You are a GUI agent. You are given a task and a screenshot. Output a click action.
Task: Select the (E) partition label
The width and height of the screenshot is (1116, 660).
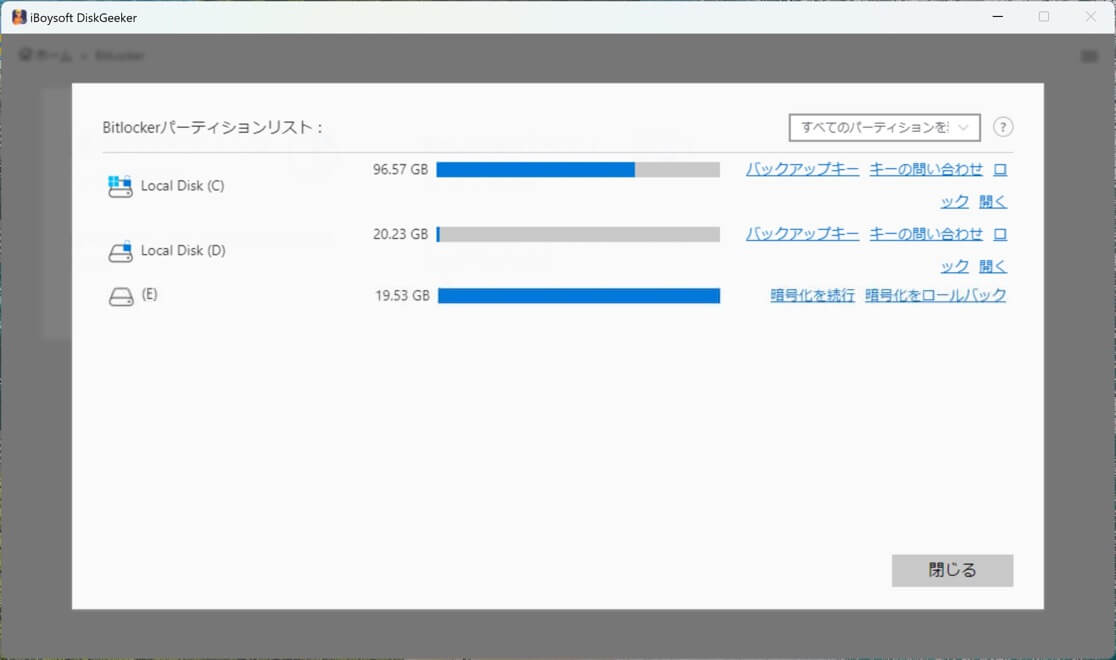tap(149, 294)
